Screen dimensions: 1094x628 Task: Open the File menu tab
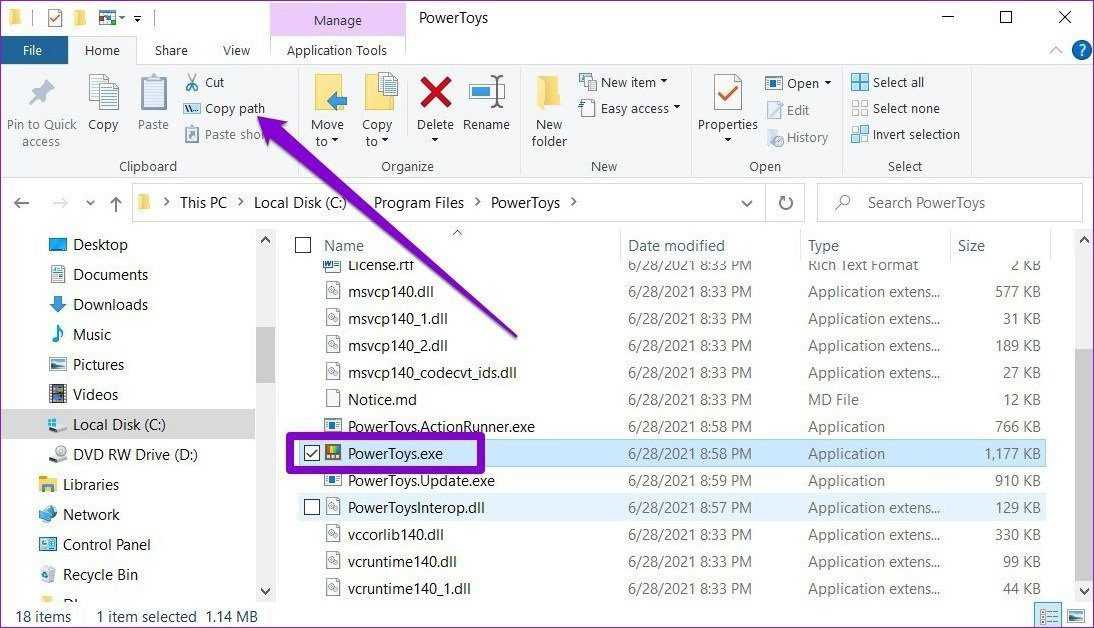33,50
